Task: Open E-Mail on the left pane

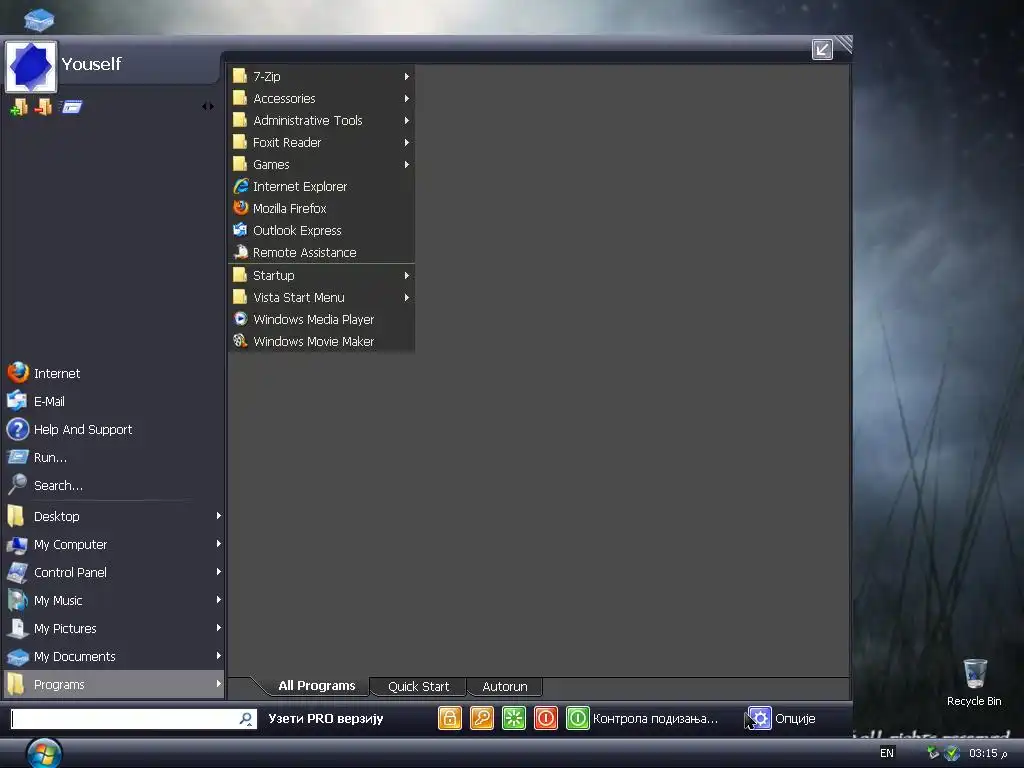Action: coord(114,401)
